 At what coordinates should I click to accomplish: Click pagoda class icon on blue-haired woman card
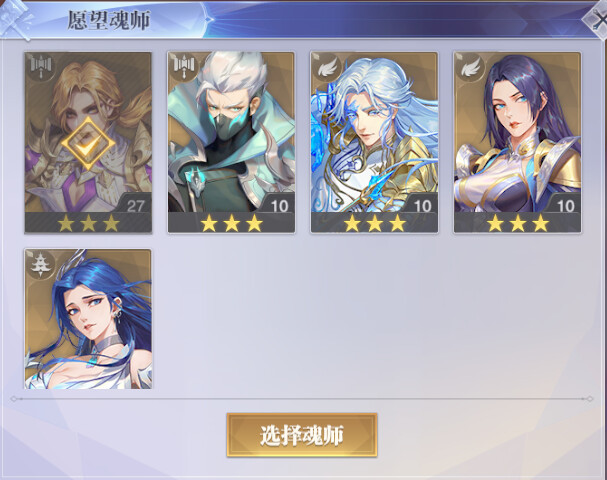(x=41, y=264)
